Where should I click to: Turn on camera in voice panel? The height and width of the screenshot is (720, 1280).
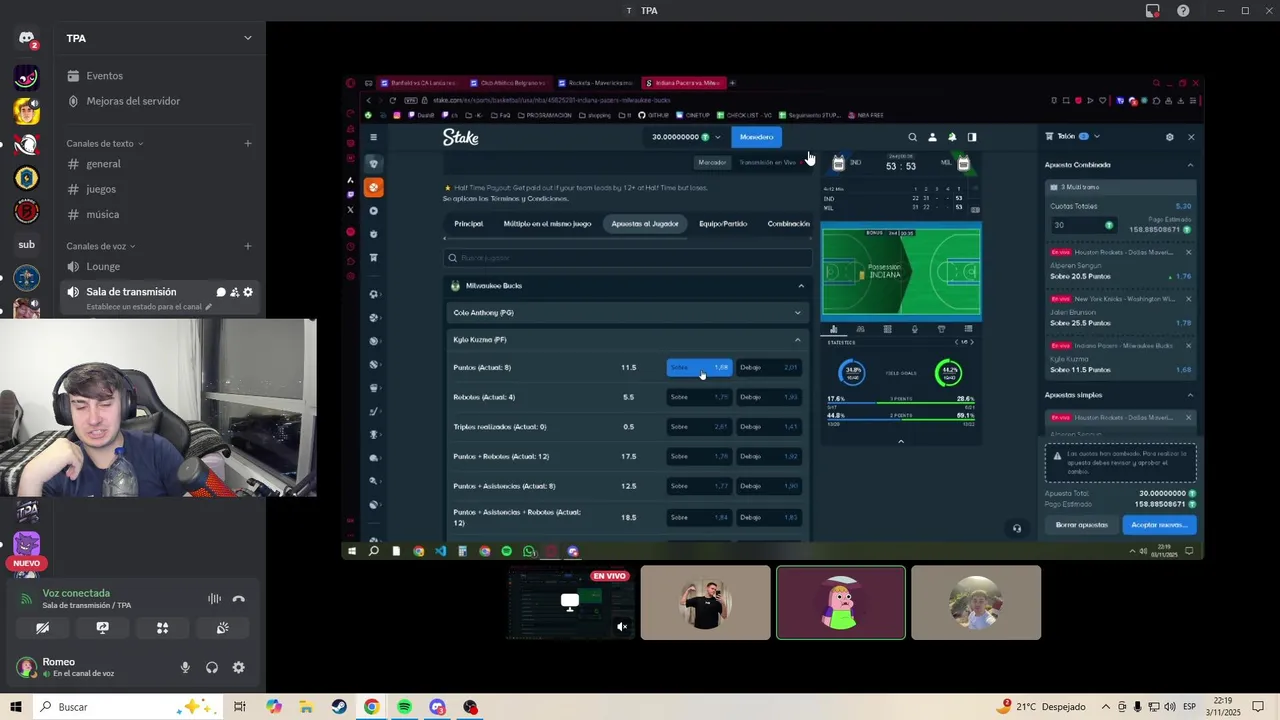(42, 628)
